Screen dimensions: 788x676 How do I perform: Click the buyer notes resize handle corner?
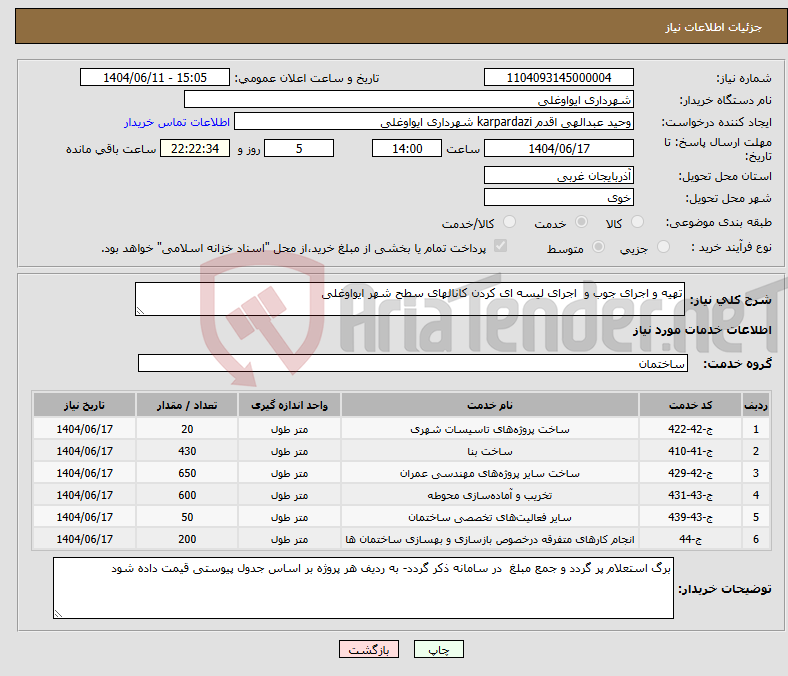(x=58, y=614)
